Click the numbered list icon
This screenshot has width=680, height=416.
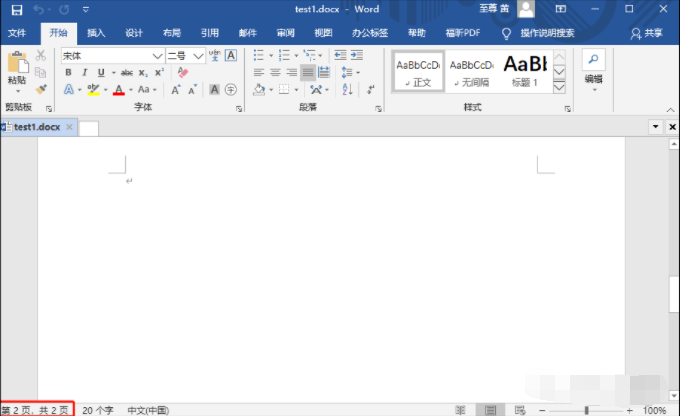pyautogui.click(x=284, y=55)
